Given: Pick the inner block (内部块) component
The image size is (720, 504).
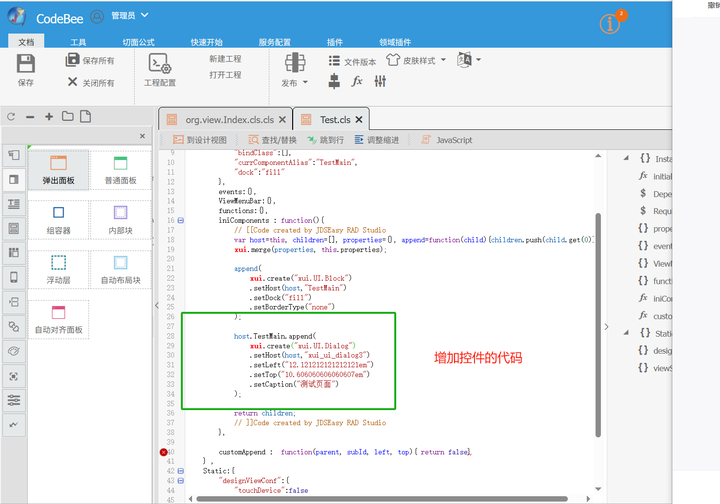Looking at the screenshot, I should coord(121,220).
